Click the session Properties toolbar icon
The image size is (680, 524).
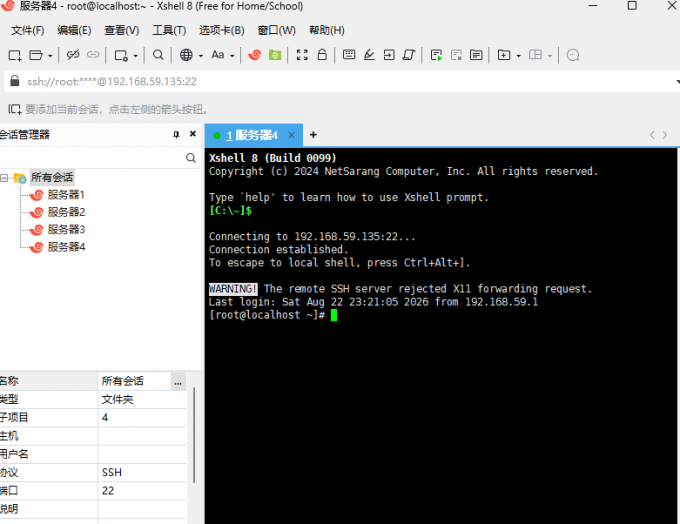tap(121, 55)
